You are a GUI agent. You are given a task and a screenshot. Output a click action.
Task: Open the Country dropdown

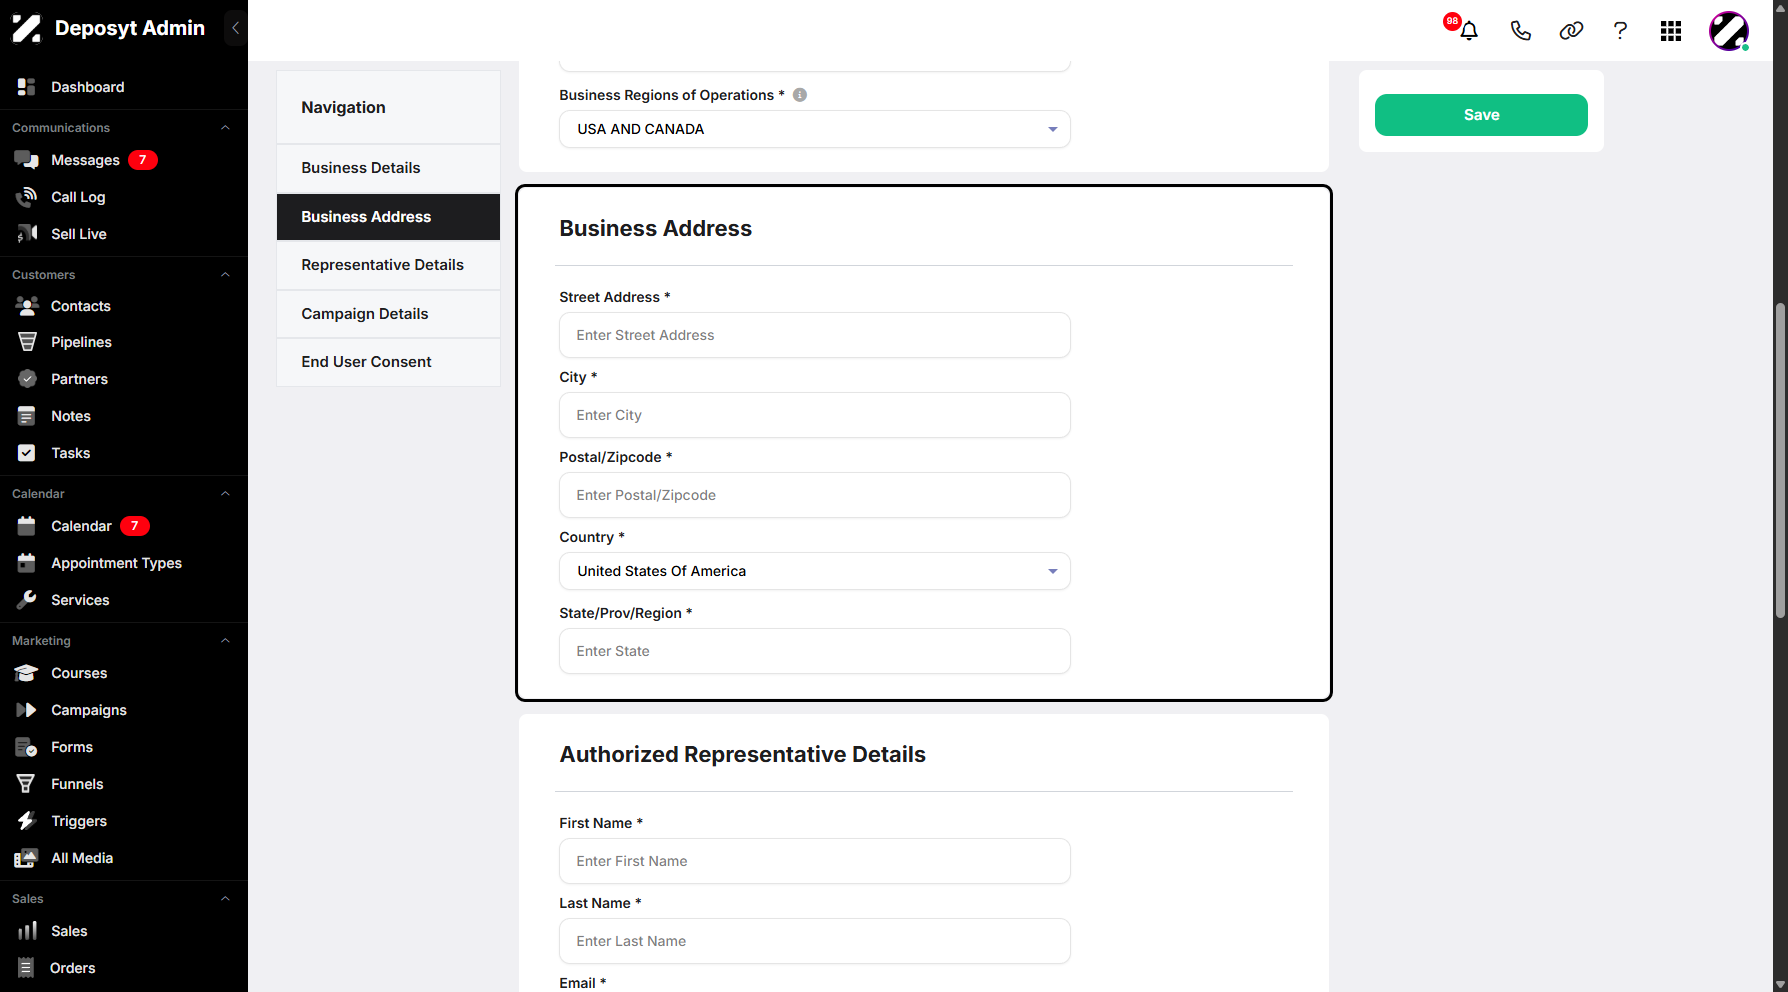(814, 571)
